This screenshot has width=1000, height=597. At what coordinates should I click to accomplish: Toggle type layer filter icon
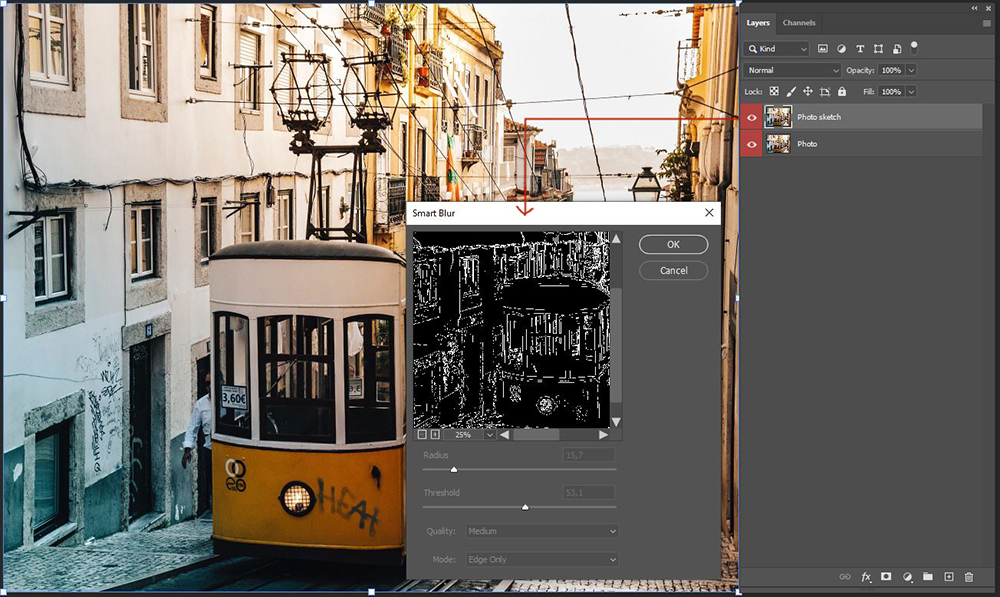860,48
